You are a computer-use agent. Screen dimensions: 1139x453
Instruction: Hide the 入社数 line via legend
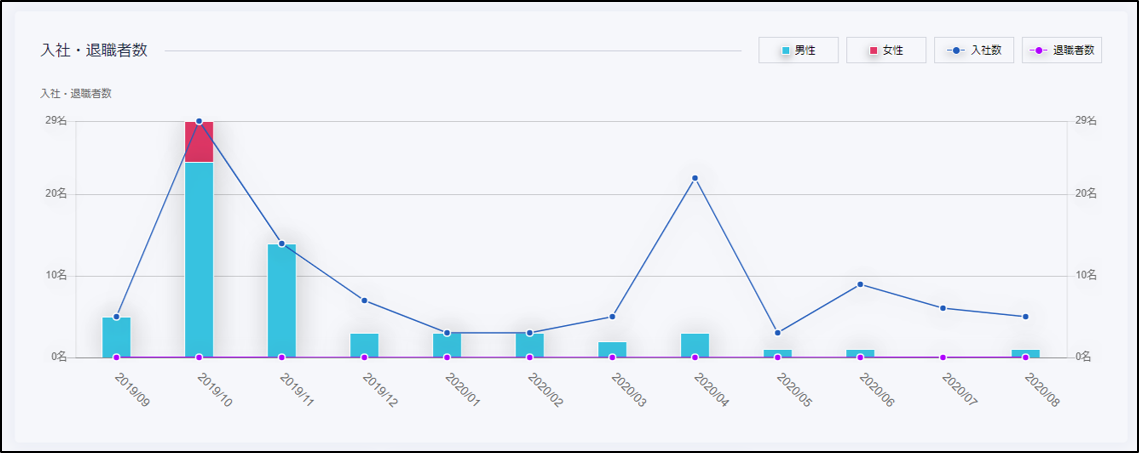point(973,50)
